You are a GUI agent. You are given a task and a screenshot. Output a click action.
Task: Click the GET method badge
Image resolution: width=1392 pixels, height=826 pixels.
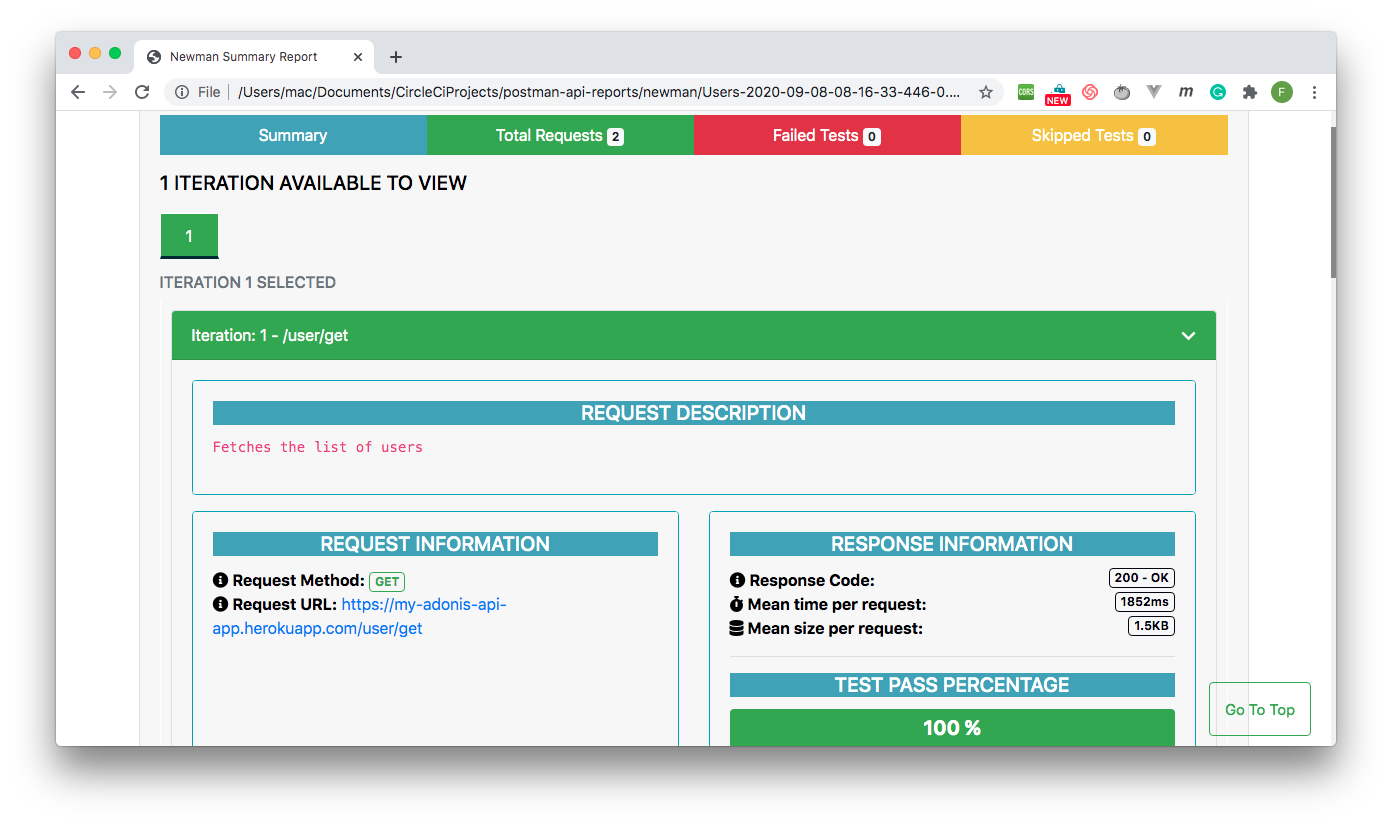point(386,581)
